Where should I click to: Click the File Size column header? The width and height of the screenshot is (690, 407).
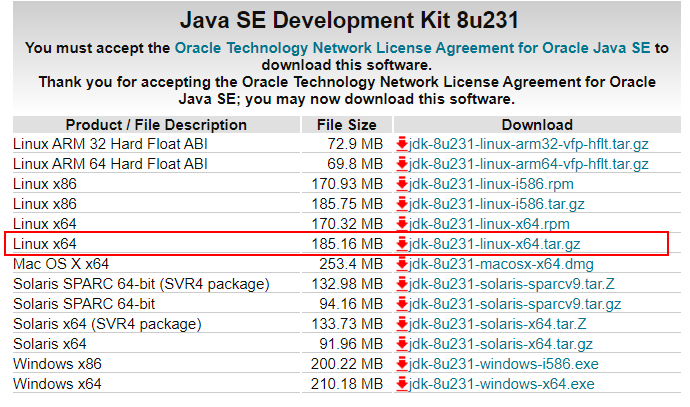pyautogui.click(x=347, y=125)
